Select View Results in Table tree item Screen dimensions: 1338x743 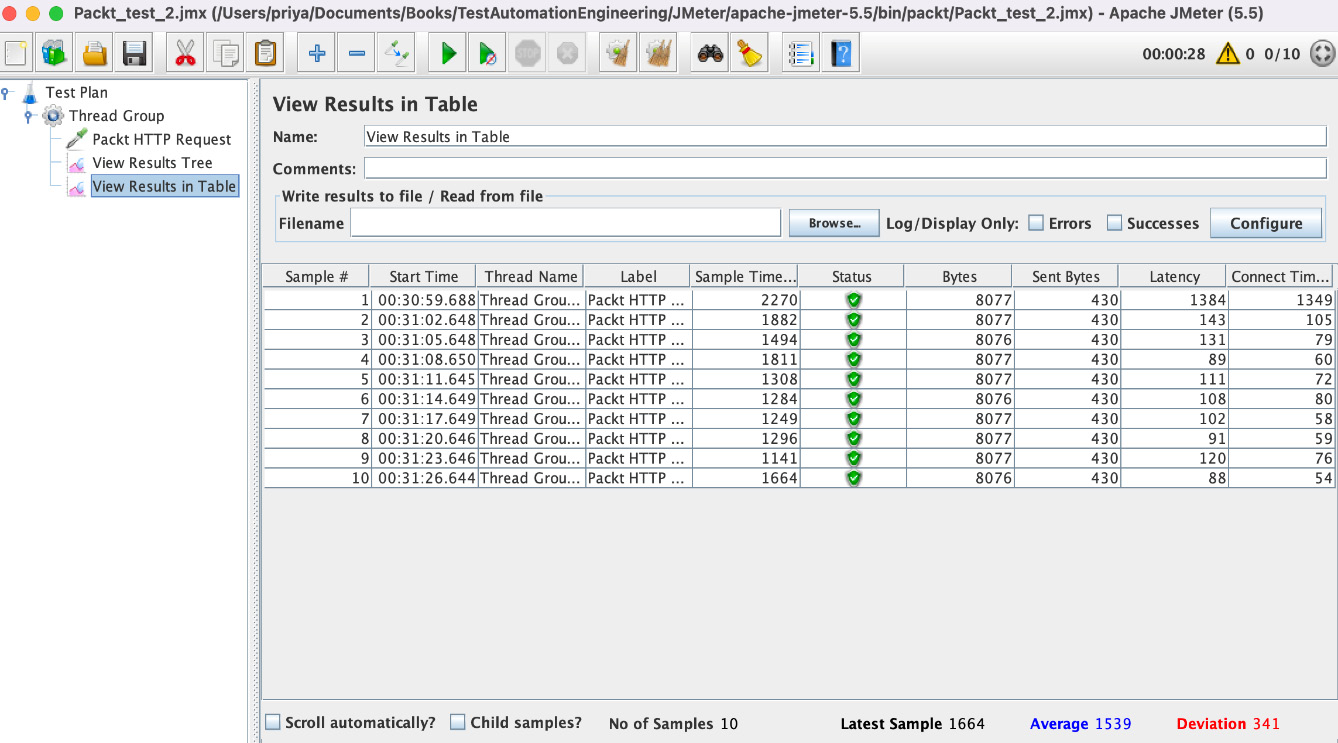[x=164, y=186]
